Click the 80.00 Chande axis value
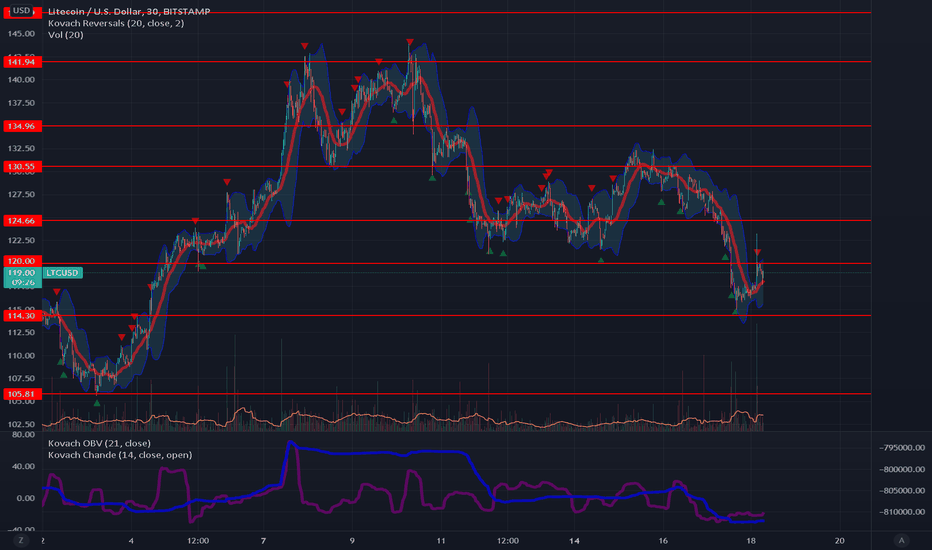The image size is (932, 550). 24,435
